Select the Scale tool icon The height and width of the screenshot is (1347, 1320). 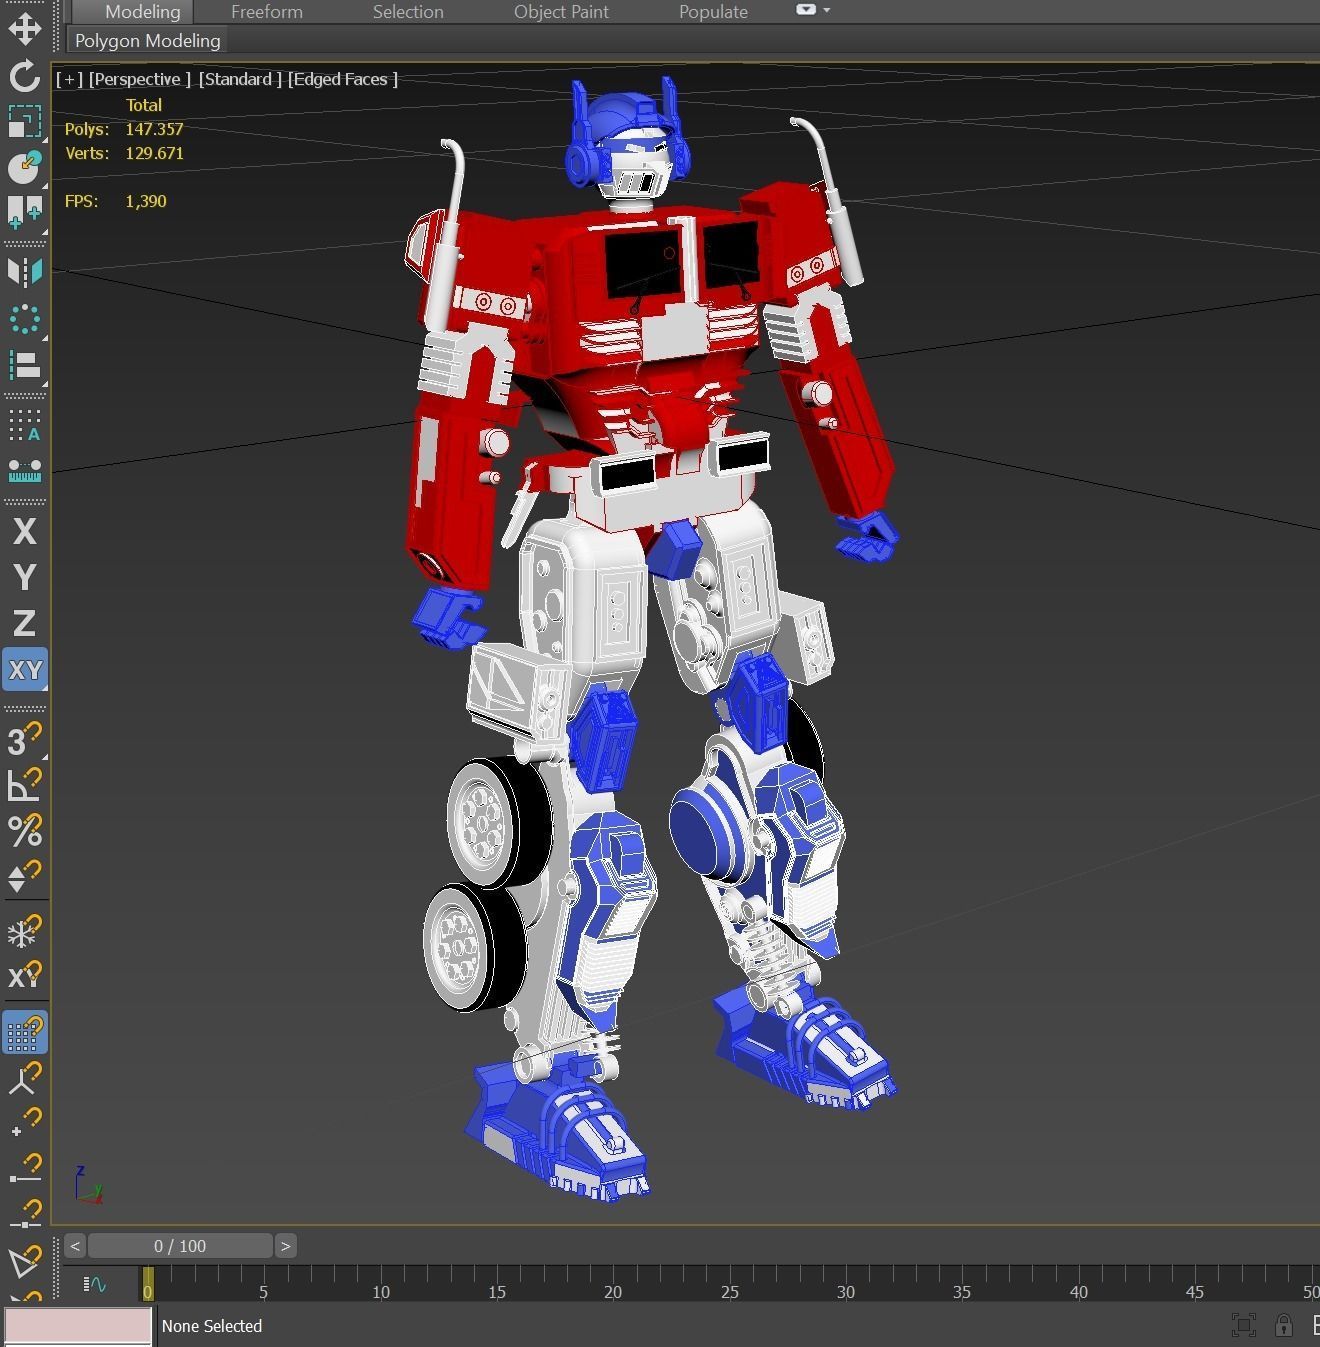pos(24,122)
